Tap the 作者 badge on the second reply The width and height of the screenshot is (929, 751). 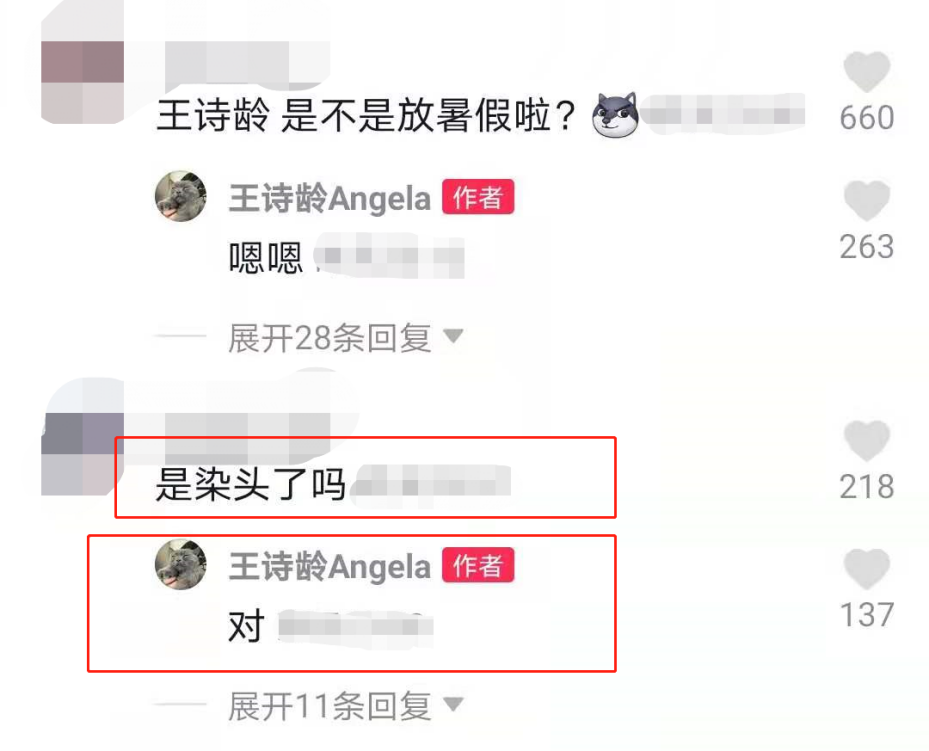[478, 565]
